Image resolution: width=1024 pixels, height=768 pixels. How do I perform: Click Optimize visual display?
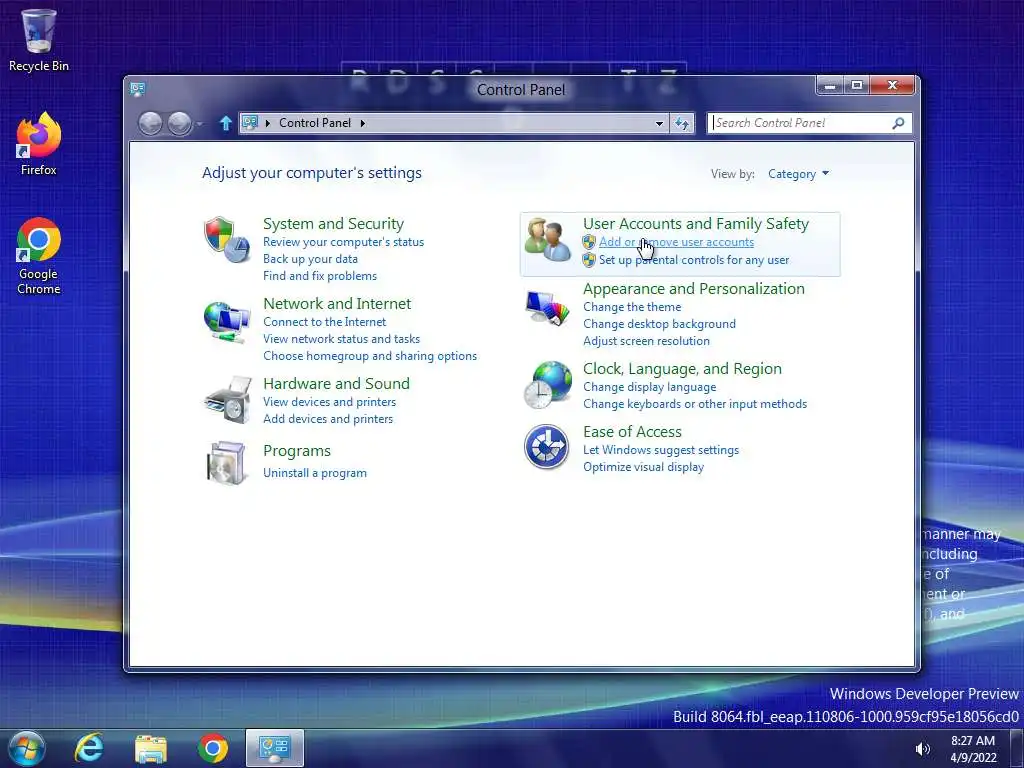coord(643,466)
